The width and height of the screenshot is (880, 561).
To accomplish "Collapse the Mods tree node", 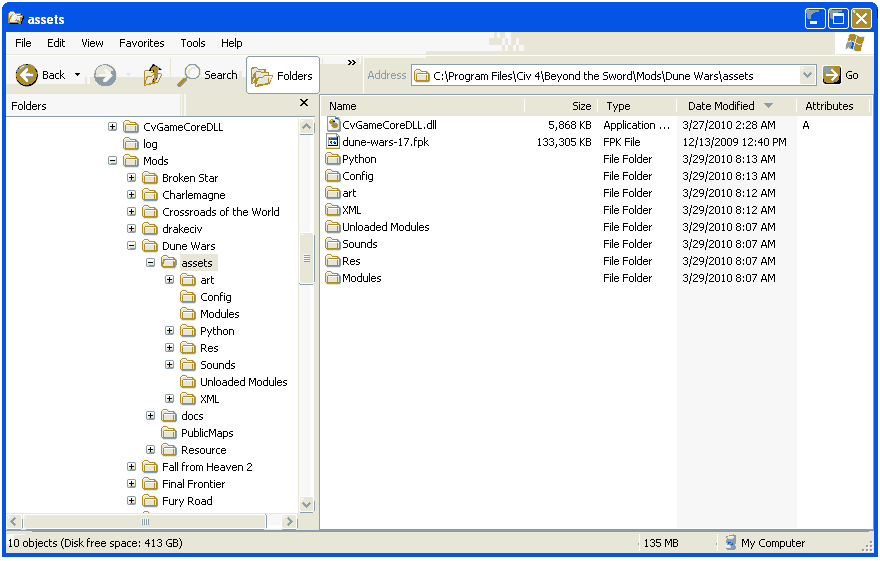I will (x=112, y=161).
